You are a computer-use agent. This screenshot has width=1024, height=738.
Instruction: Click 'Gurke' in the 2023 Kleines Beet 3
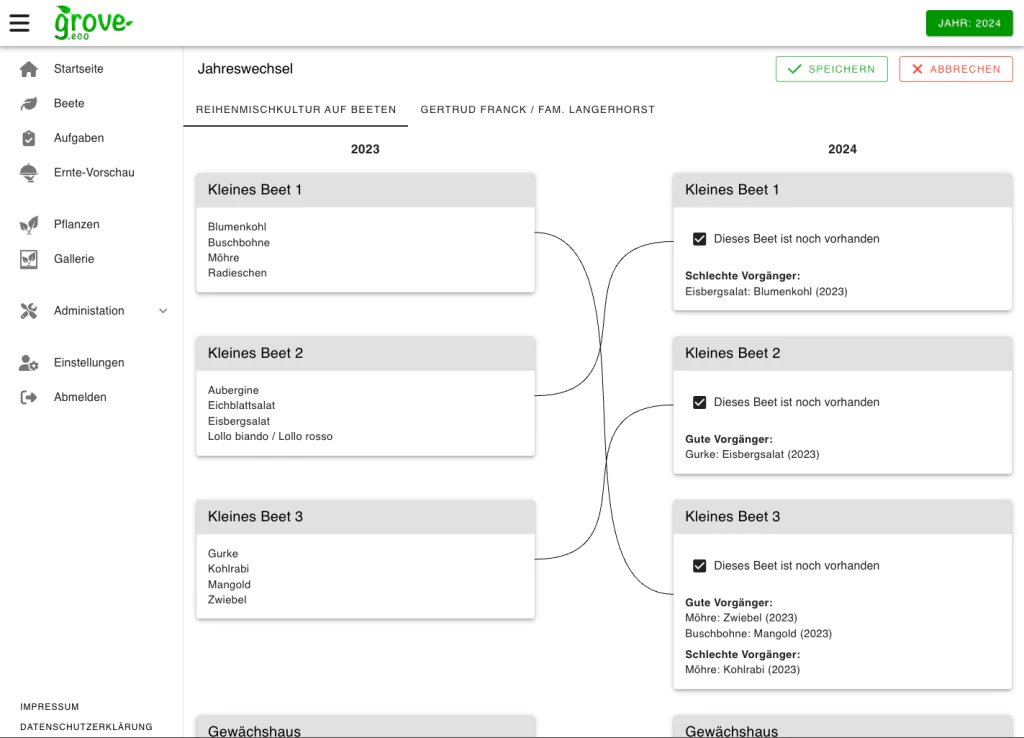tap(223, 553)
